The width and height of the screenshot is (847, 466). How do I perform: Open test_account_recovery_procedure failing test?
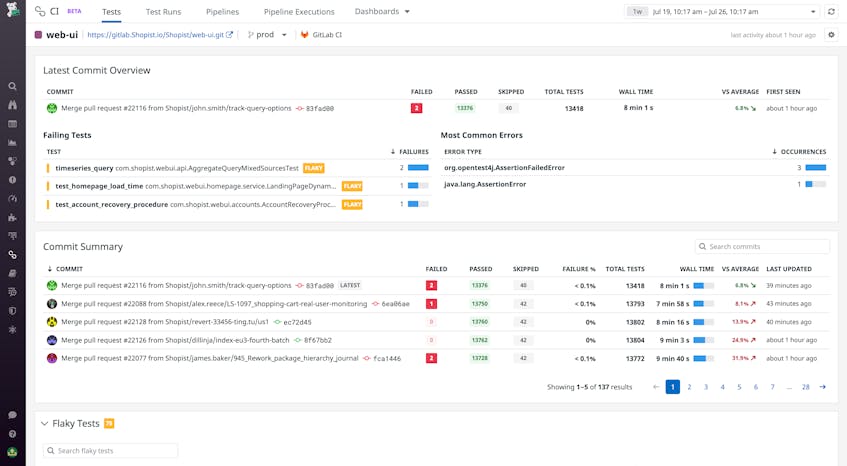point(111,205)
